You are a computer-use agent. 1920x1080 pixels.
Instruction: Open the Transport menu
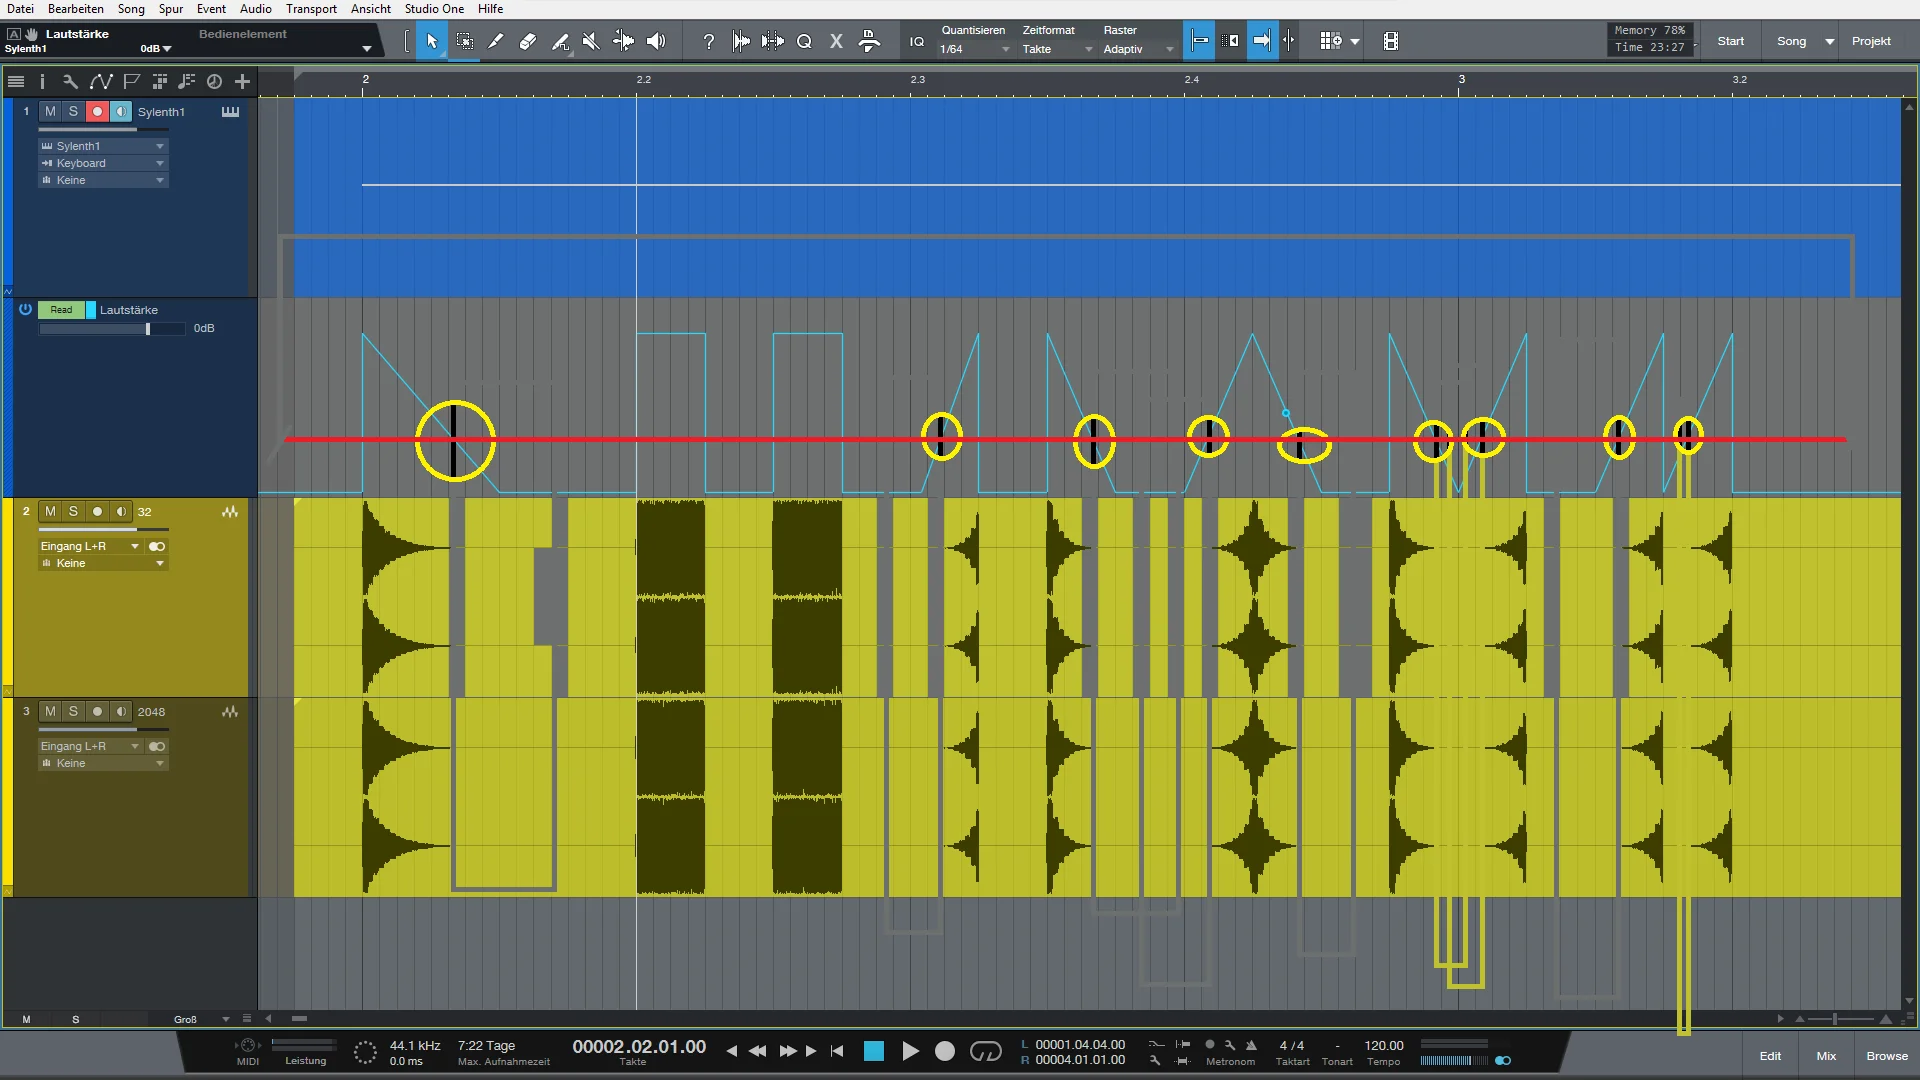(x=311, y=9)
